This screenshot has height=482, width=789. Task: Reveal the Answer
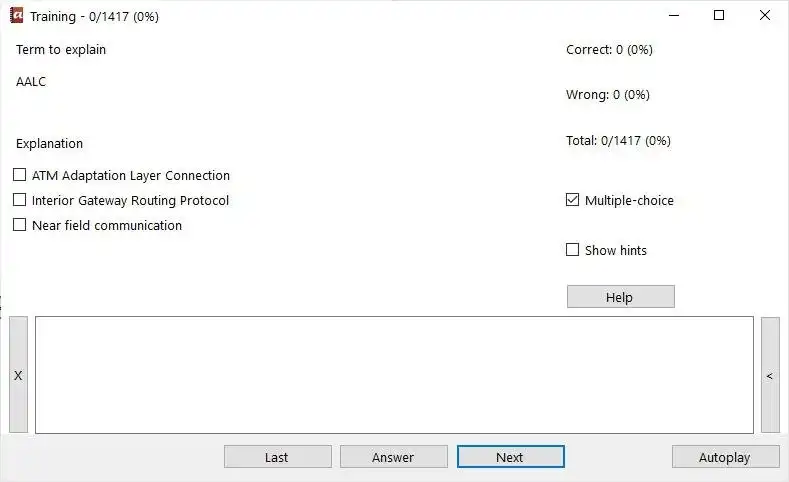click(x=393, y=457)
